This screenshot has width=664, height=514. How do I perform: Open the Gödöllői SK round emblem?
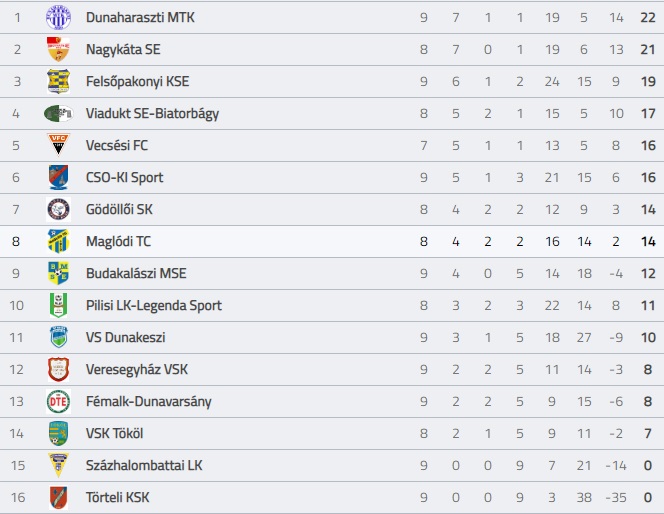[58, 209]
